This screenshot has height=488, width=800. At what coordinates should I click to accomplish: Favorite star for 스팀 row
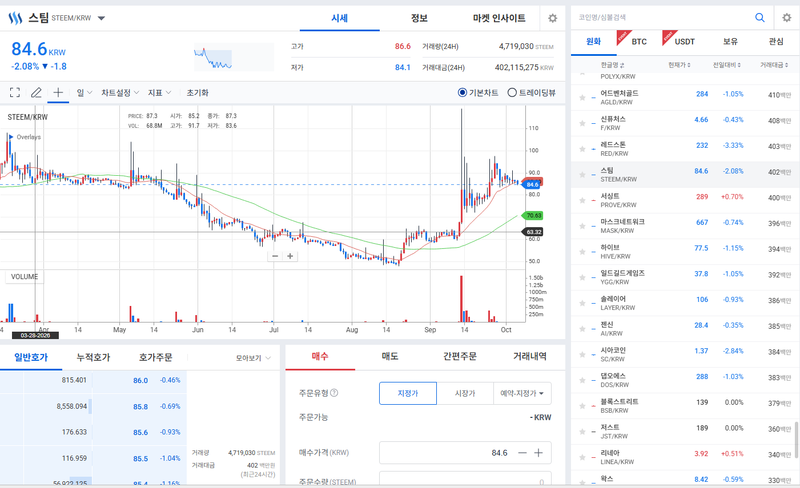pyautogui.click(x=582, y=175)
